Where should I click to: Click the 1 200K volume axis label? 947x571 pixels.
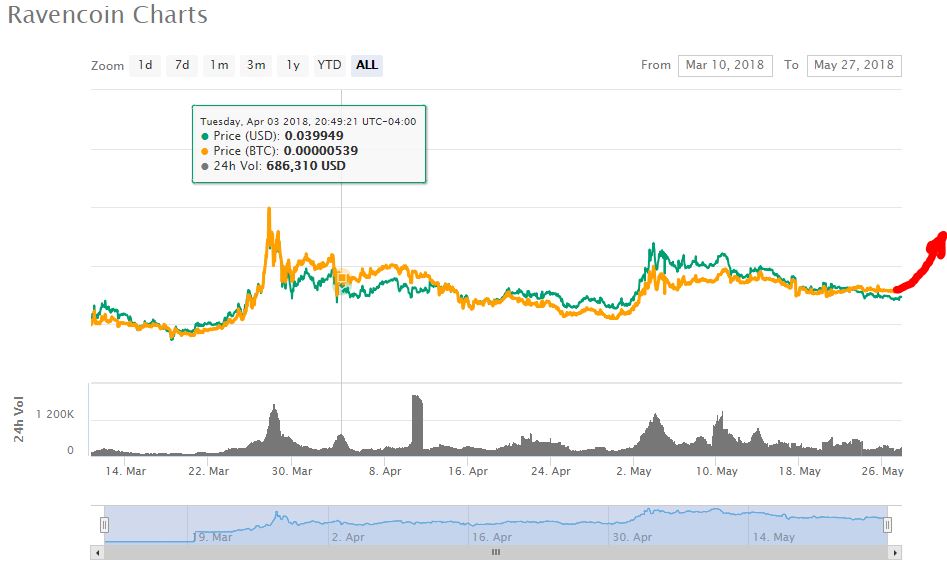(x=55, y=415)
